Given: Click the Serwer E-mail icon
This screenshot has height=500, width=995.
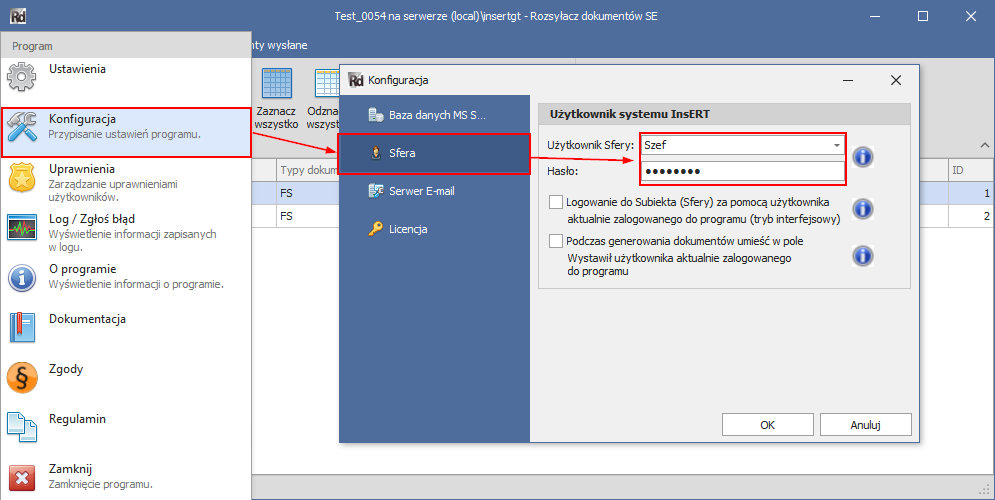Looking at the screenshot, I should (376, 191).
